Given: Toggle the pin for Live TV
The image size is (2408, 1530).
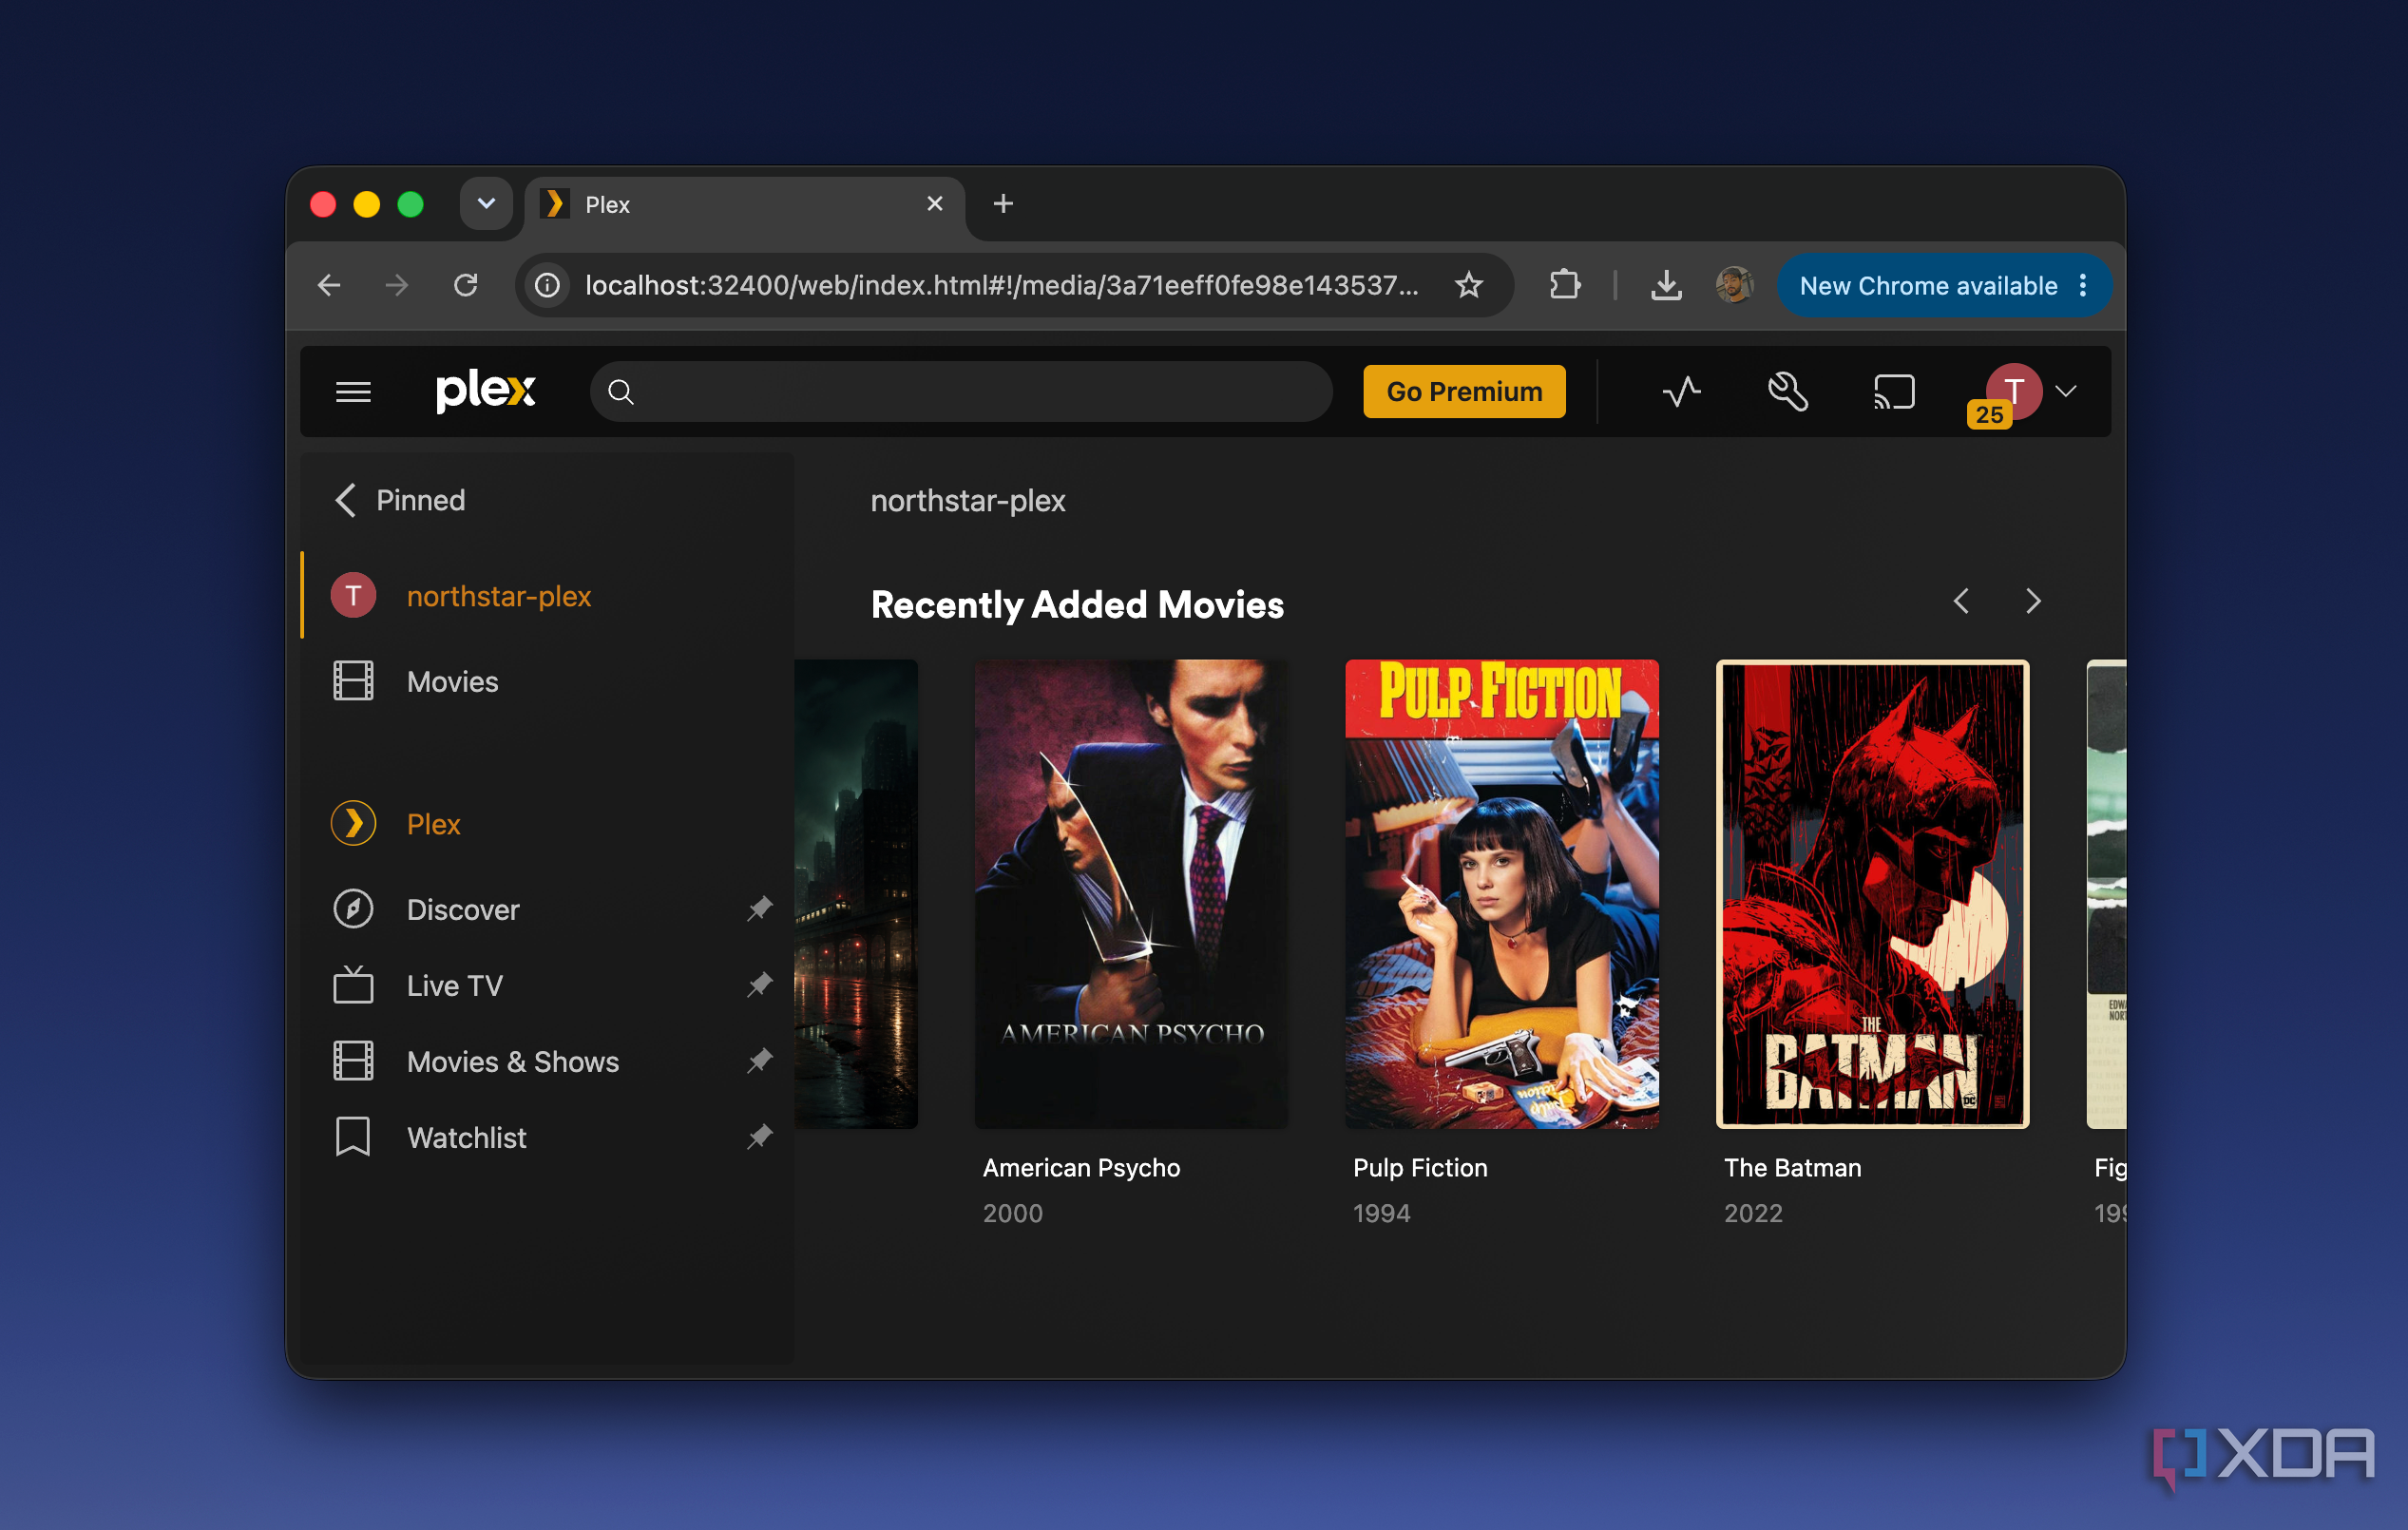Looking at the screenshot, I should (760, 984).
